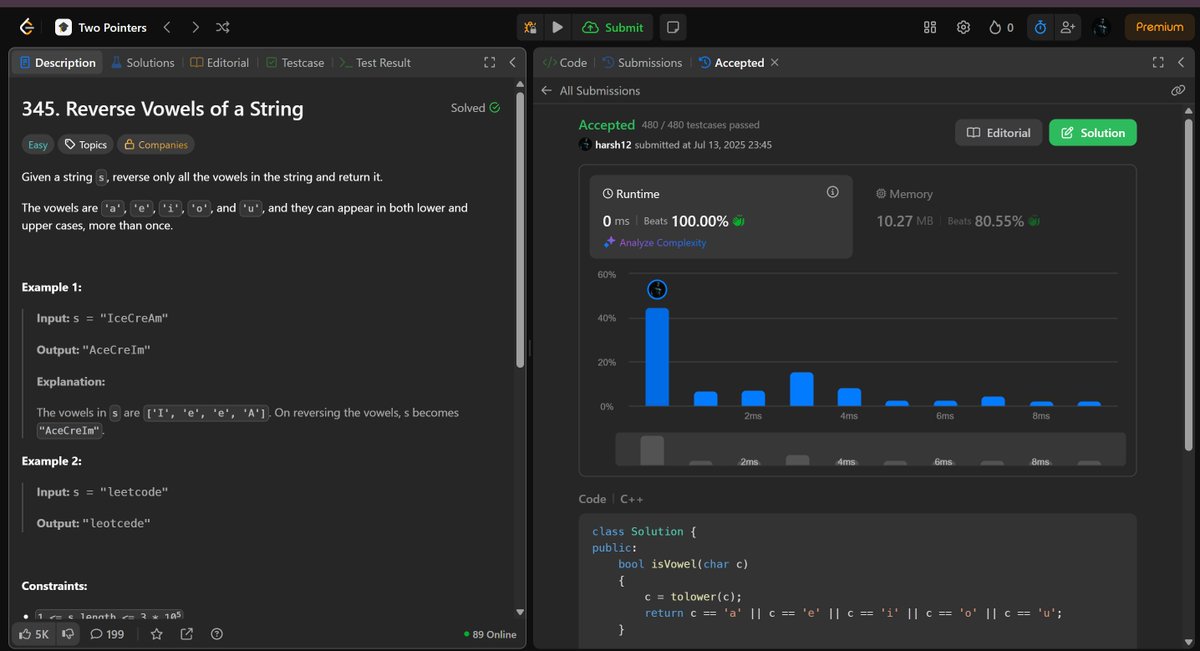Click the Premium button
Screen dimensions: 1200x651
(x=1160, y=27)
